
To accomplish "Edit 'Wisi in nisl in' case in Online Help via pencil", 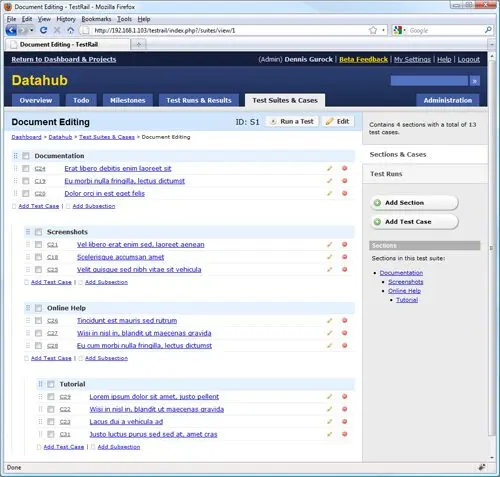I will click(329, 333).
